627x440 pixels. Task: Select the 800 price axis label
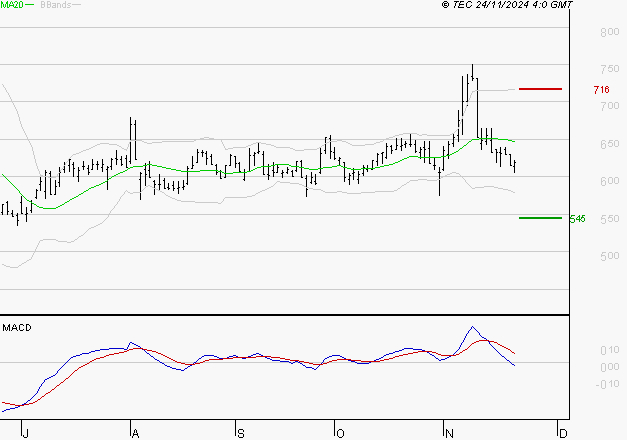tap(610, 32)
